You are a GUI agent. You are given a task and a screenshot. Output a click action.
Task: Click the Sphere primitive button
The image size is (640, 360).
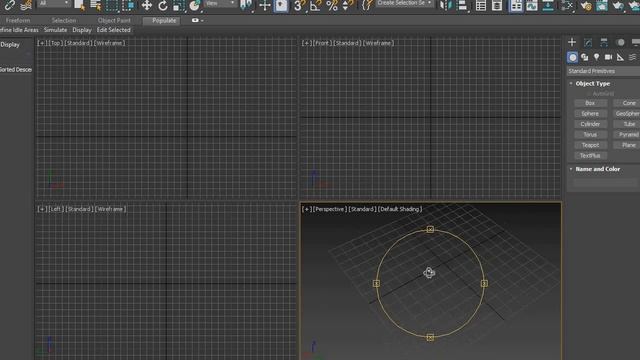pyautogui.click(x=590, y=114)
